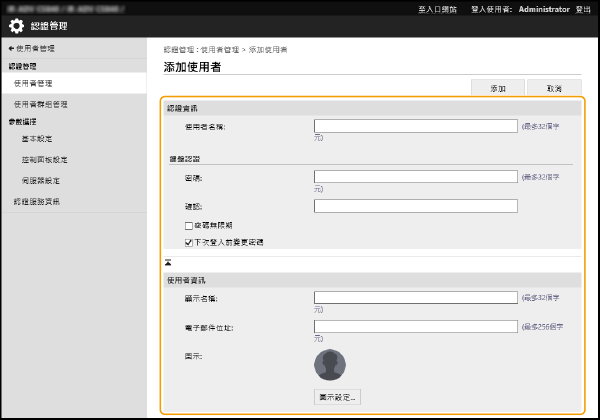Open 使用者群組管理 in the sidebar
The width and height of the screenshot is (600, 420).
pyautogui.click(x=41, y=104)
